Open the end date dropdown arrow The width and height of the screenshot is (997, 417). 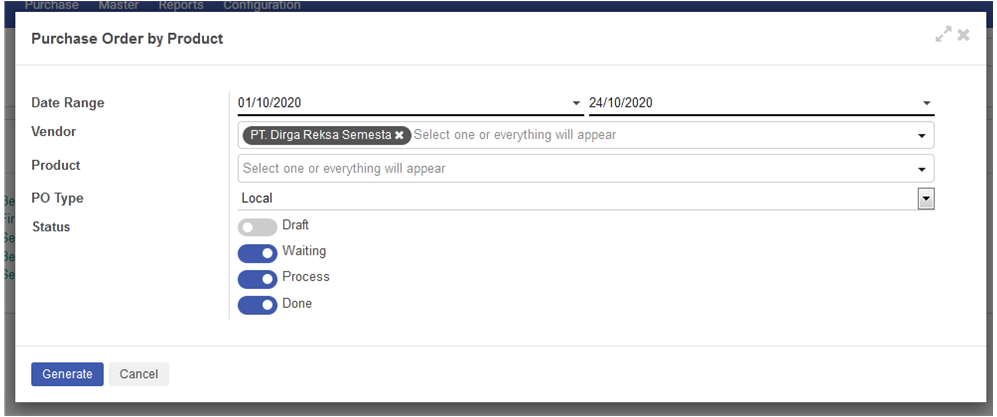pyautogui.click(x=927, y=103)
